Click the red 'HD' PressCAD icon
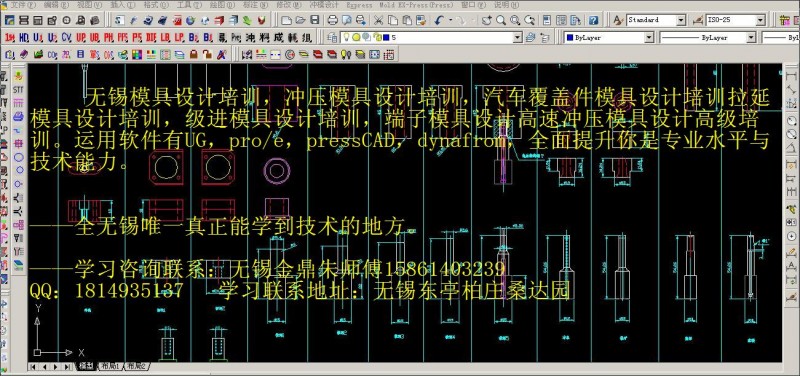This screenshot has width=800, height=376. click(x=24, y=37)
